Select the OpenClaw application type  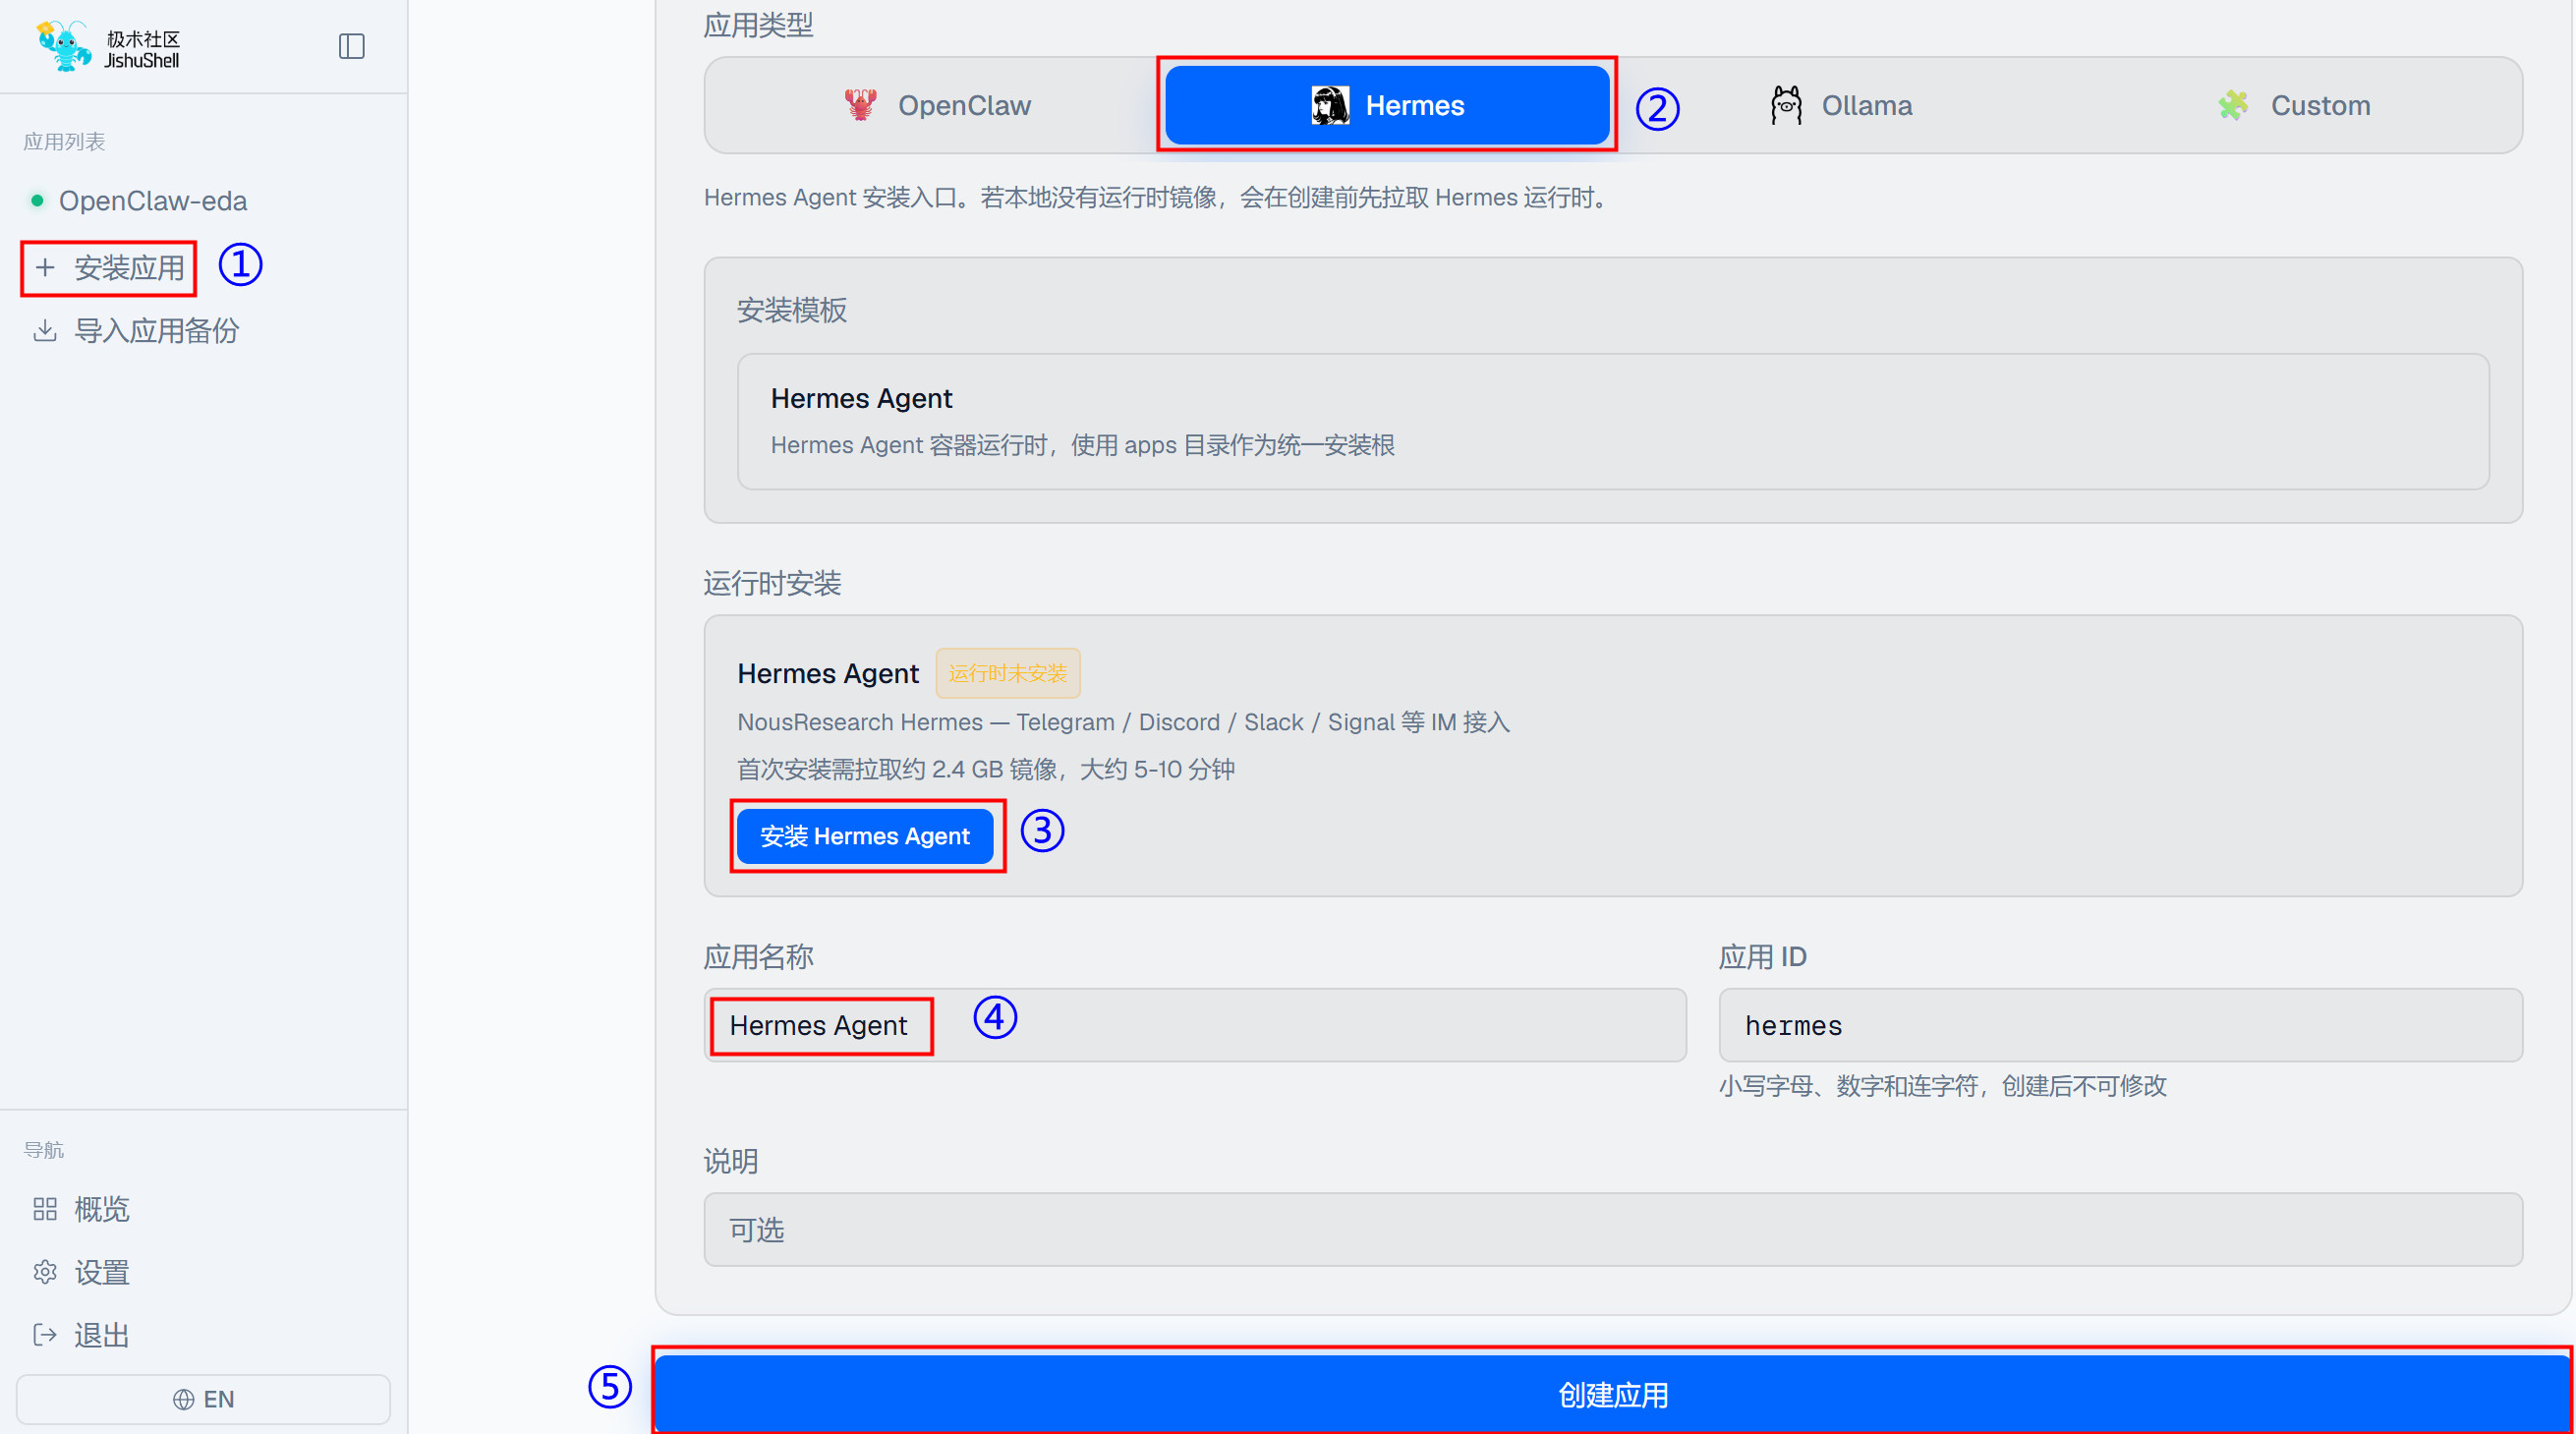click(x=936, y=105)
